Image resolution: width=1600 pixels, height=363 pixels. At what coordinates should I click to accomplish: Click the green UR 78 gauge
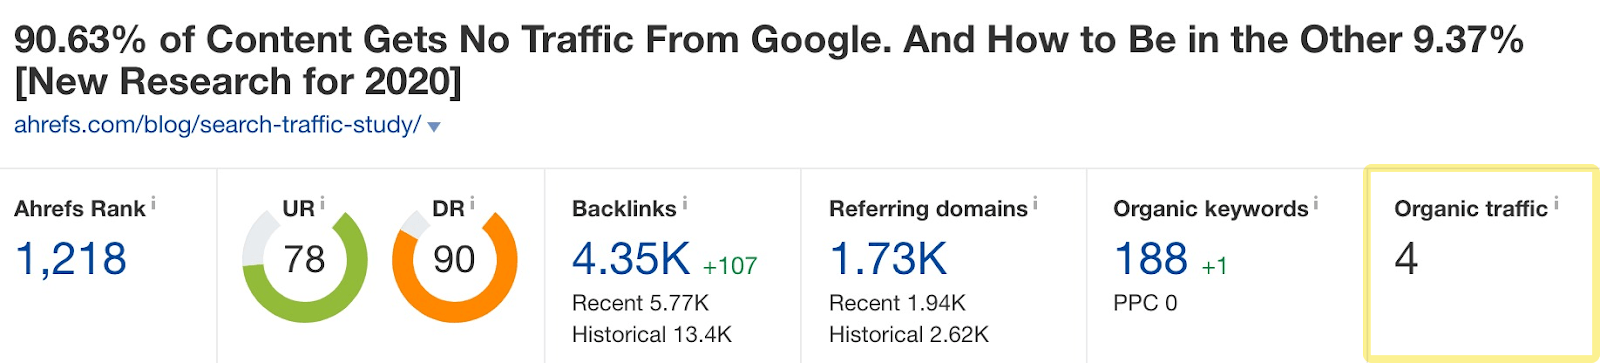tap(305, 260)
